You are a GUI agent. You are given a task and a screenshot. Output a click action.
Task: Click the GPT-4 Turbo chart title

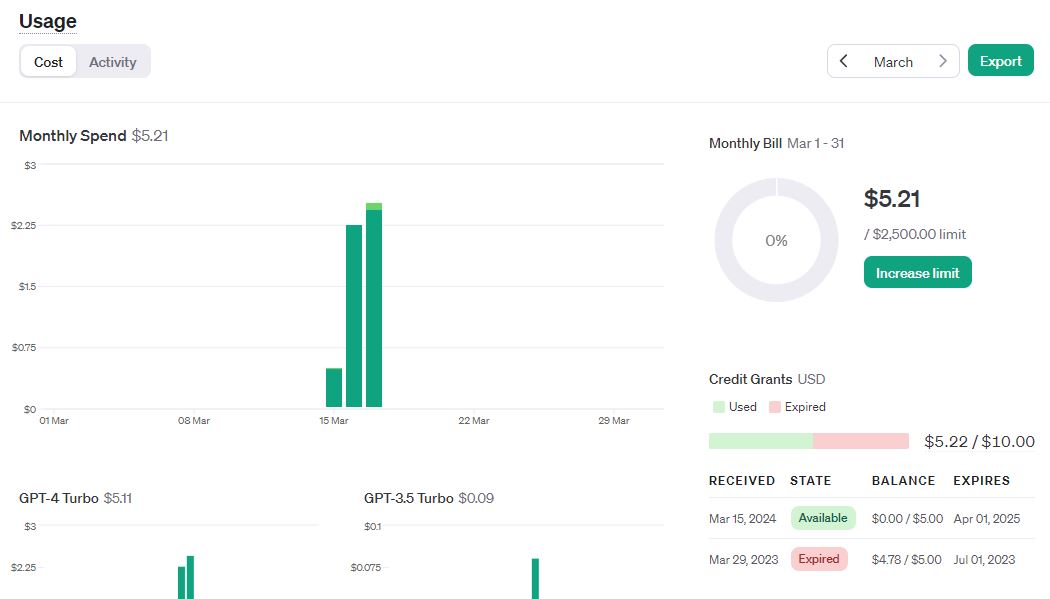pyautogui.click(x=63, y=497)
